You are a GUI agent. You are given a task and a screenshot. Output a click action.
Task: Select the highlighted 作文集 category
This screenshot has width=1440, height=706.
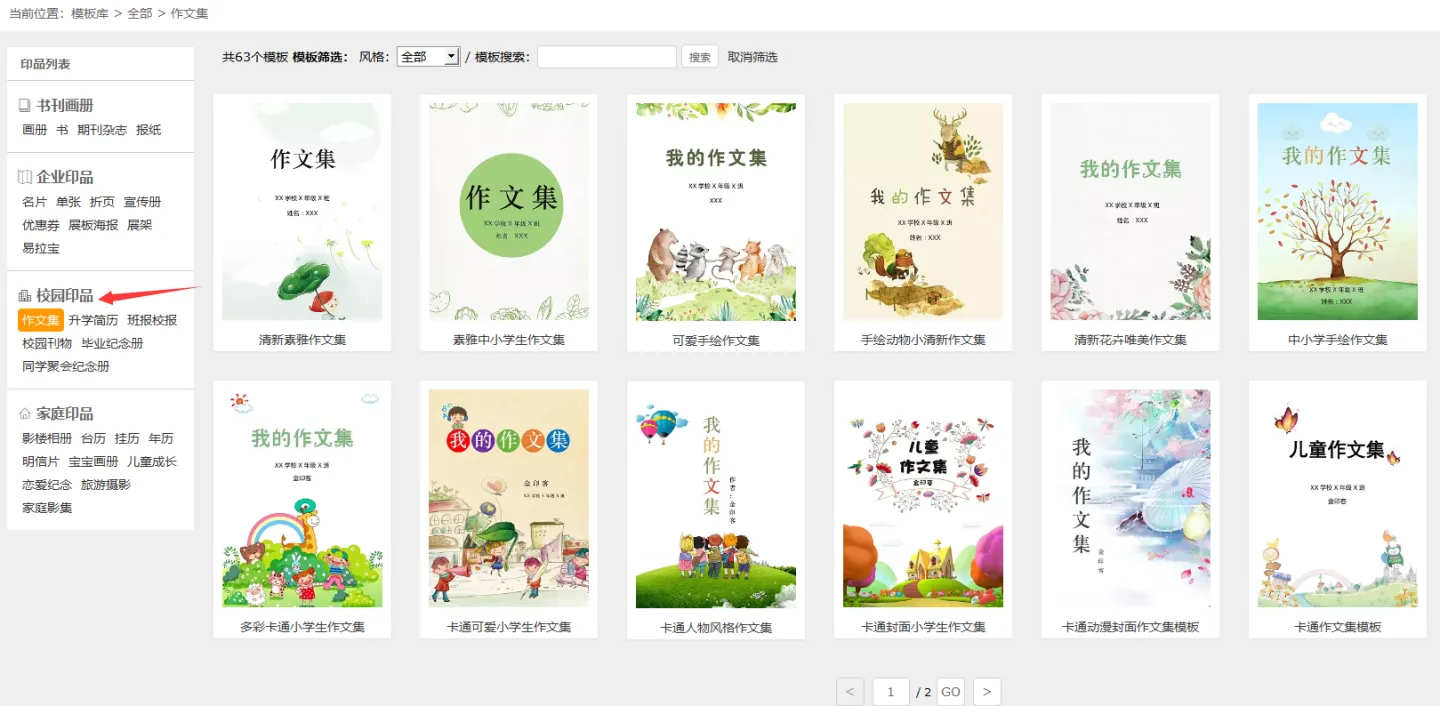click(41, 320)
